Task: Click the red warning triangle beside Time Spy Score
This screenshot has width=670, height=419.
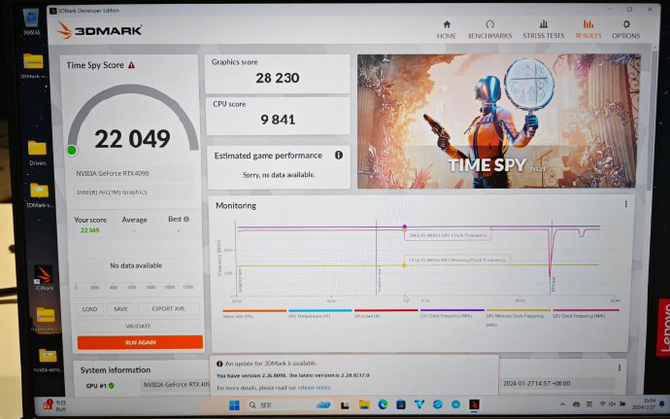Action: coord(132,65)
